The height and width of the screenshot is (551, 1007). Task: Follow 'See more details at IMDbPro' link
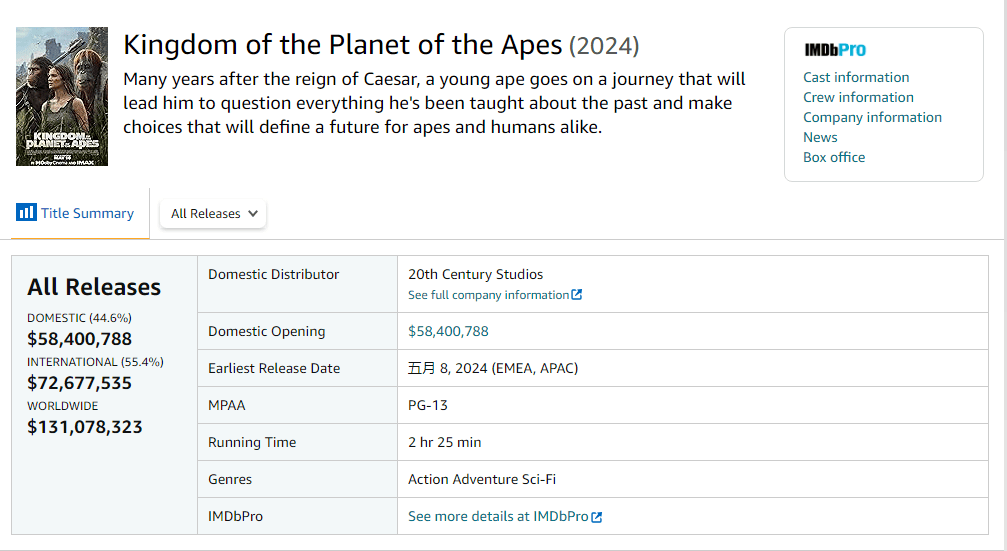point(498,516)
